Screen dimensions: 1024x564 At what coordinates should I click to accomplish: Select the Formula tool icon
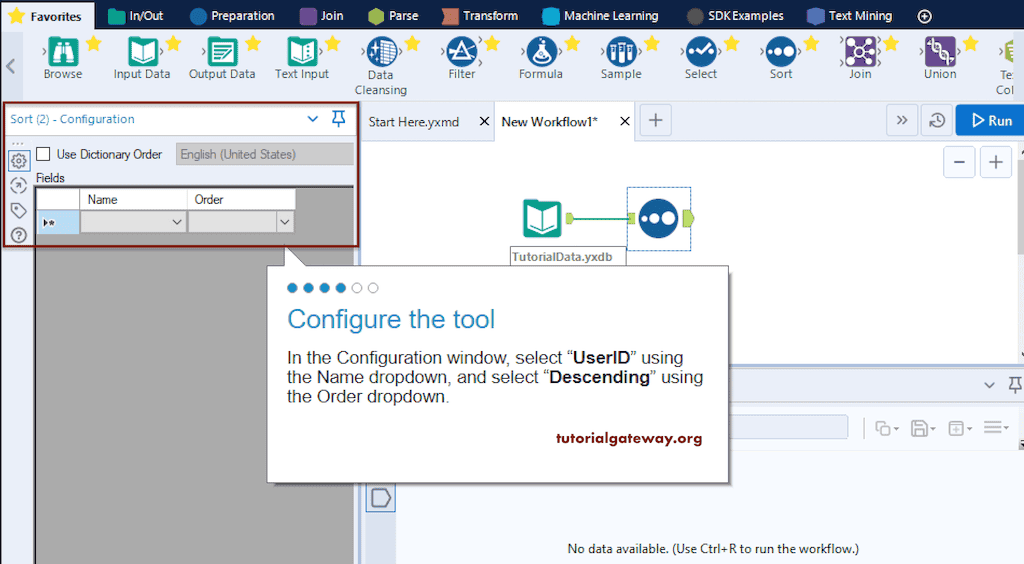541,52
